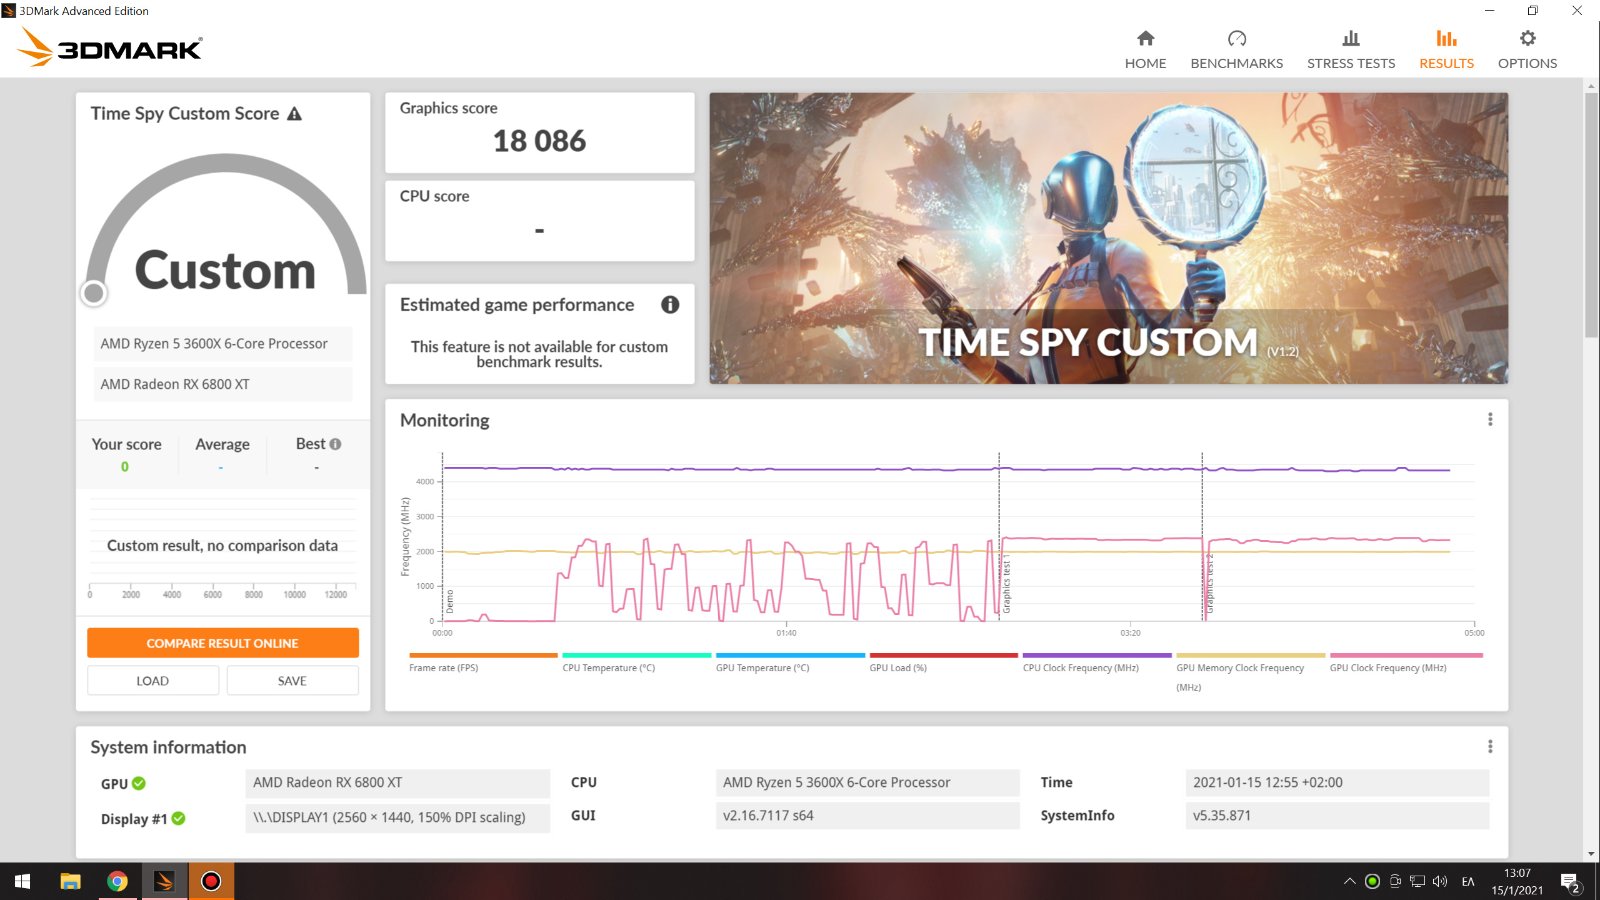The height and width of the screenshot is (900, 1600).
Task: Click scrollbar down arrow
Action: 1591,854
